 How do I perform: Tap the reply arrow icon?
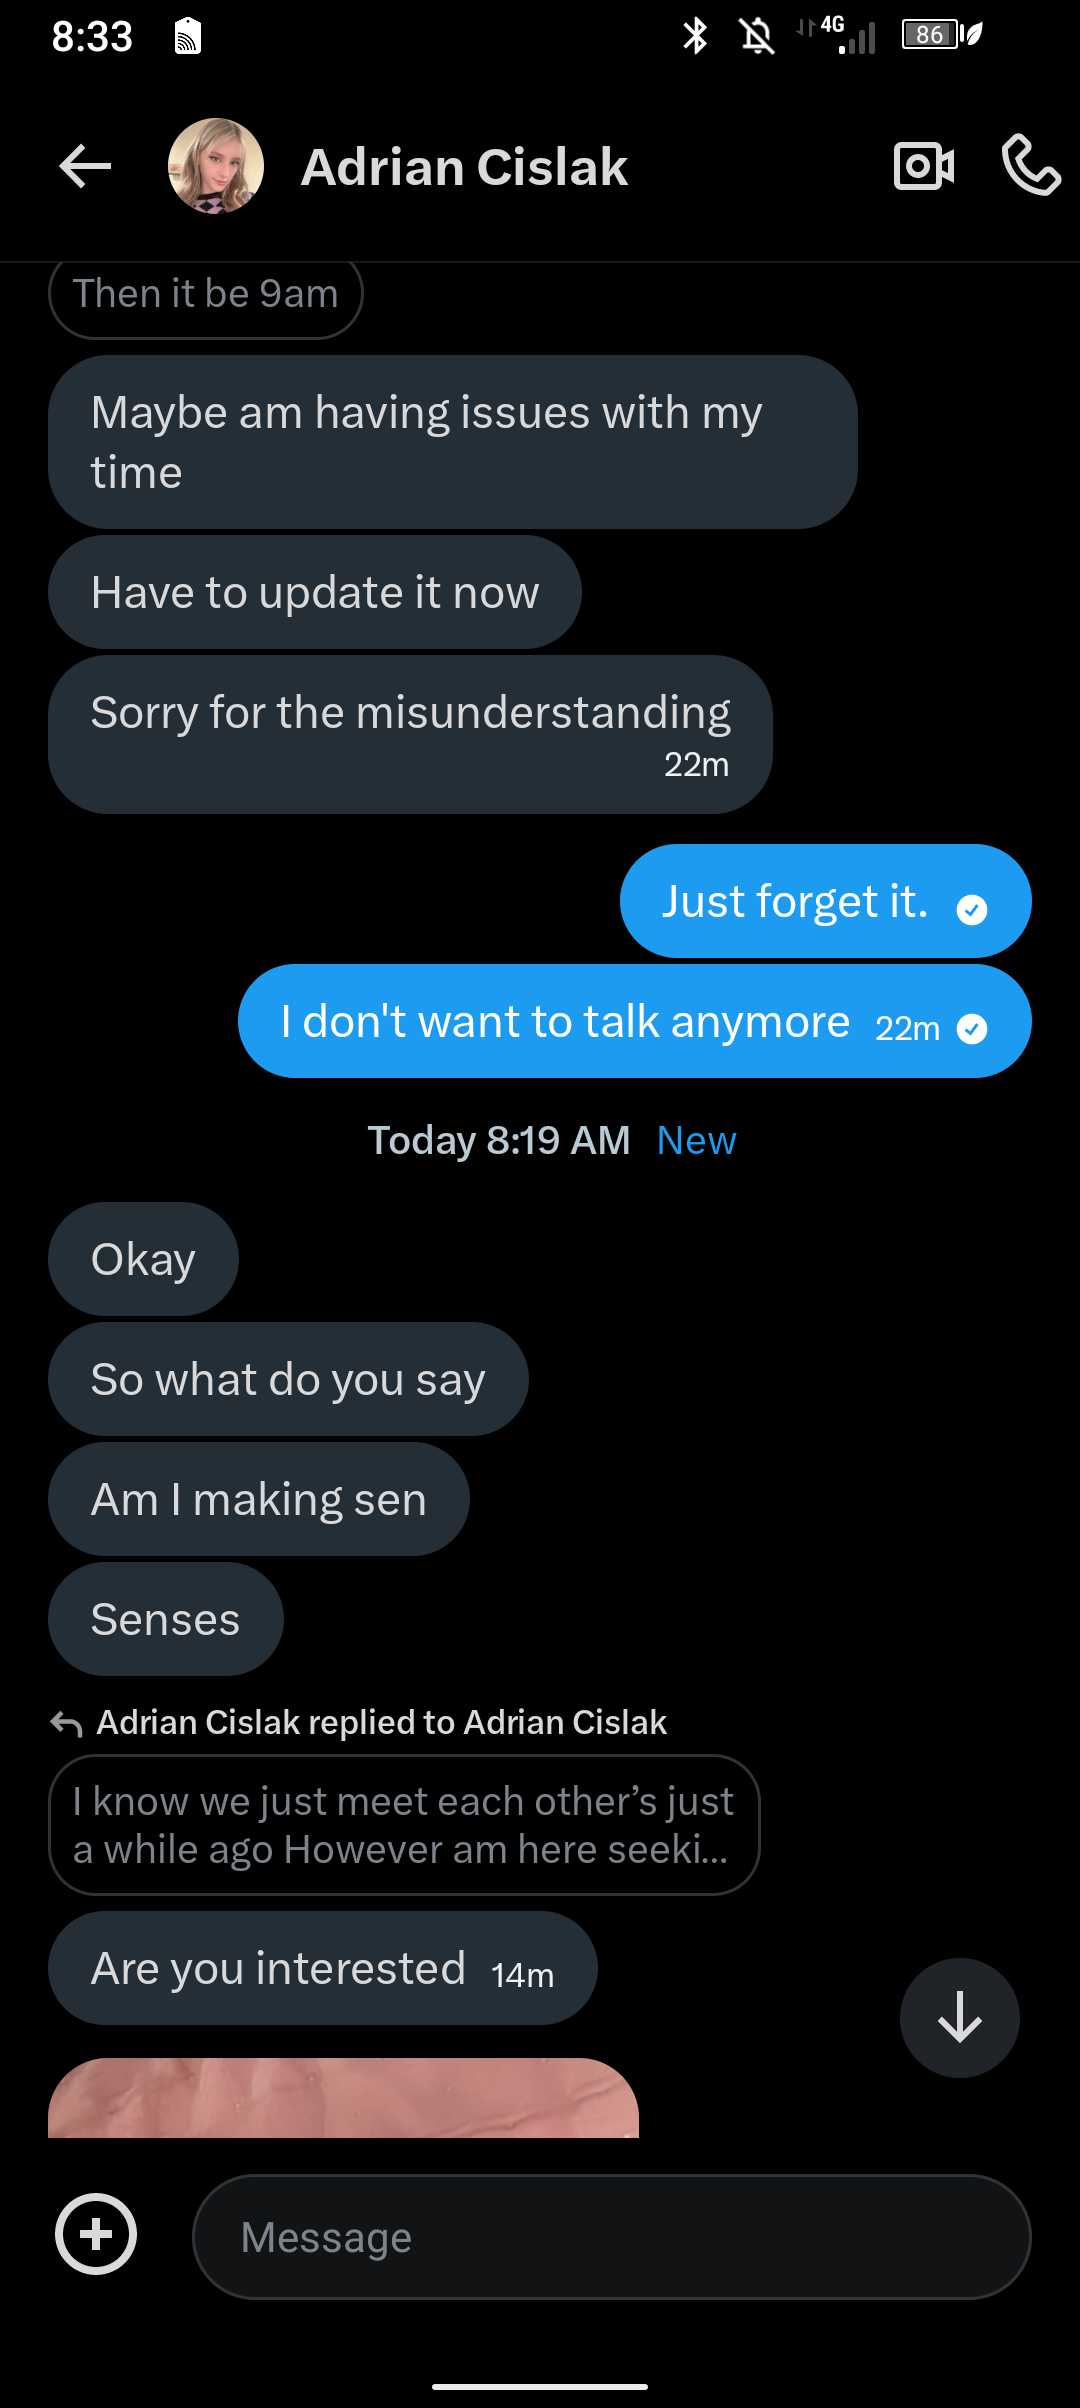click(x=67, y=1723)
